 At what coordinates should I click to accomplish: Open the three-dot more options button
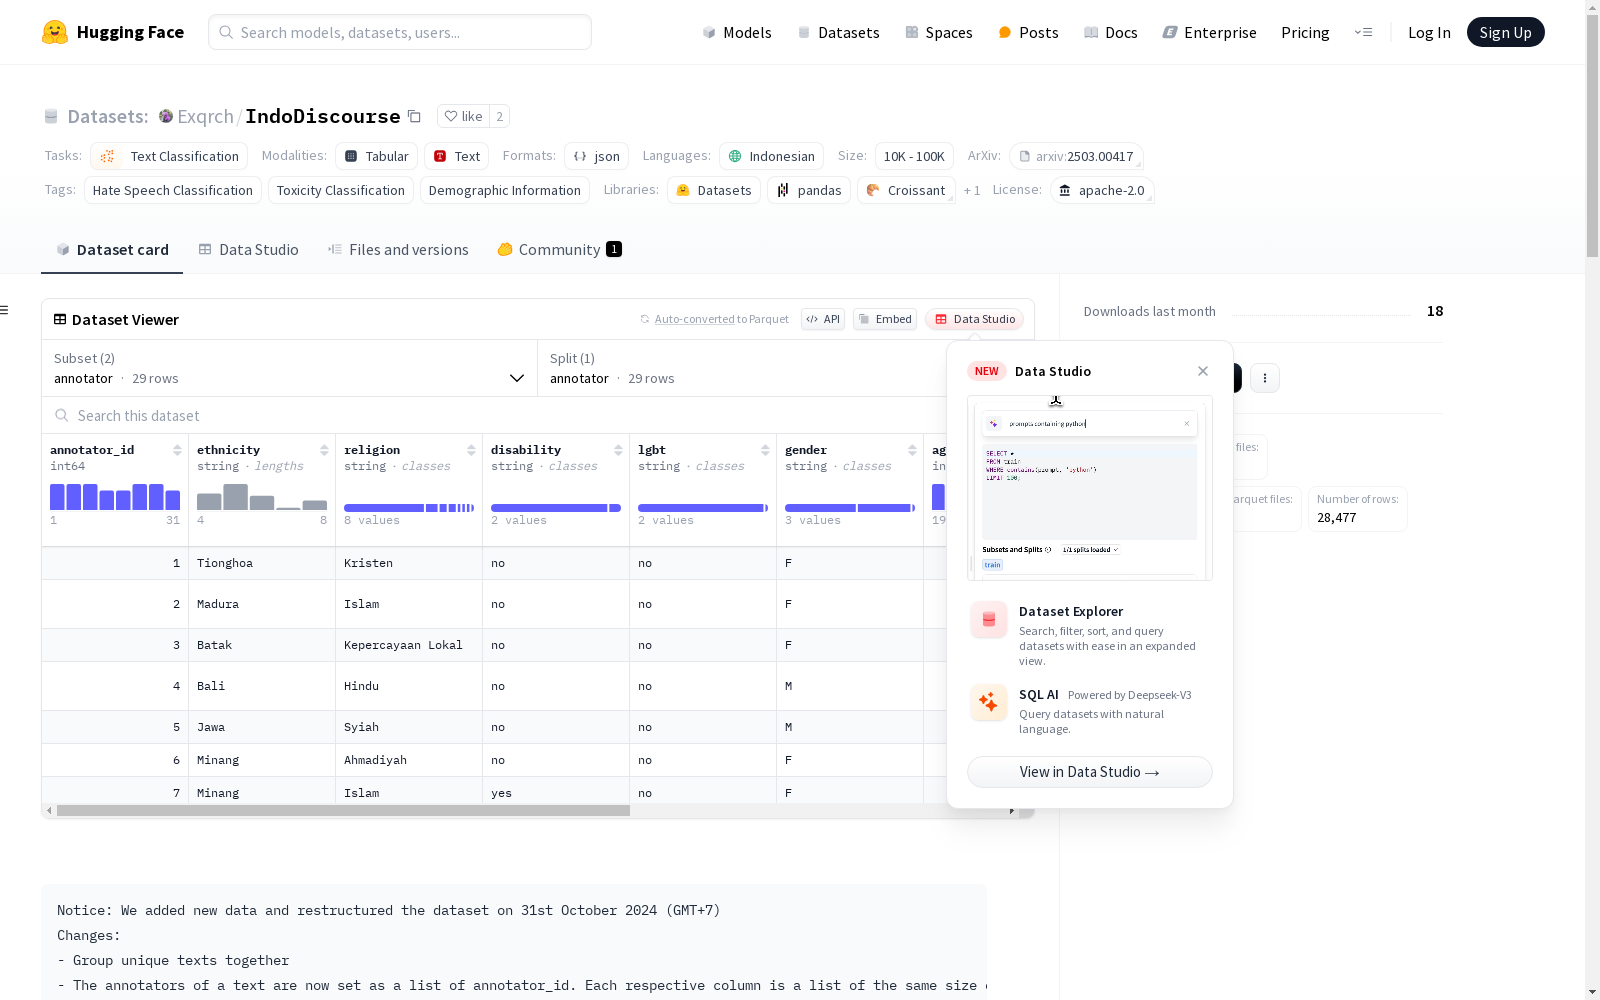coord(1265,378)
